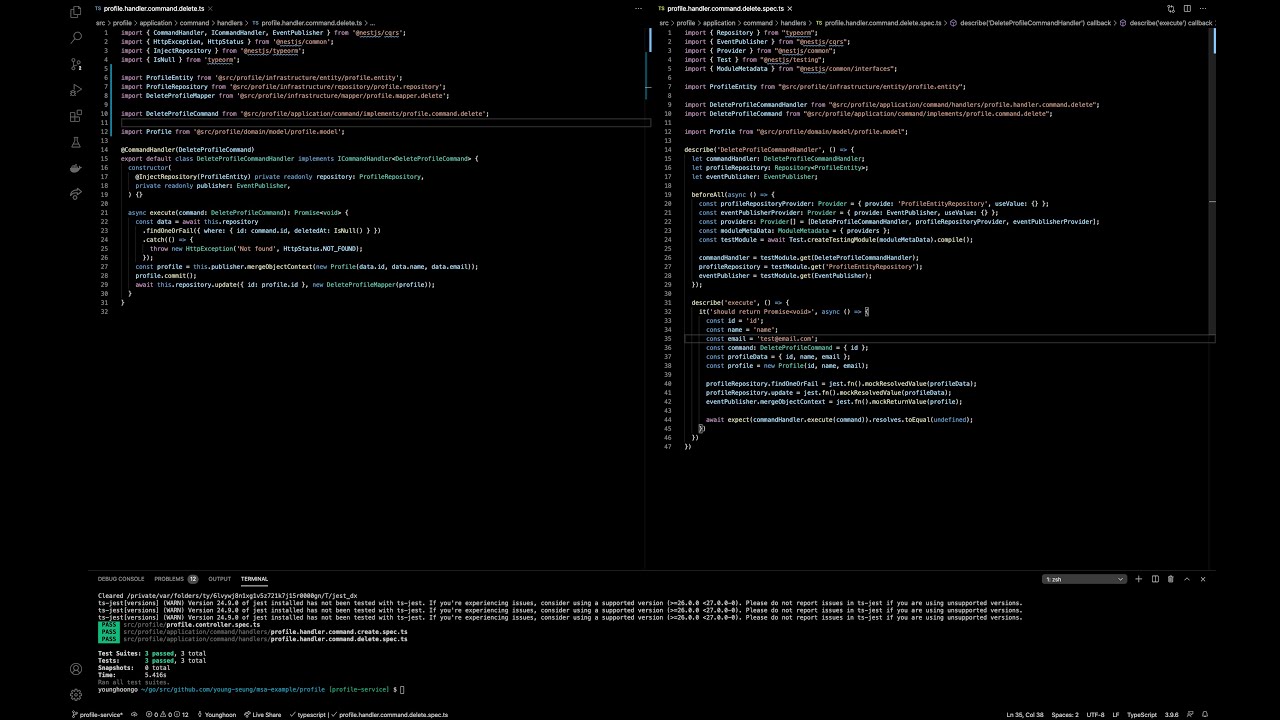Click 'handlers' in left editor breadcrumb

(230, 22)
